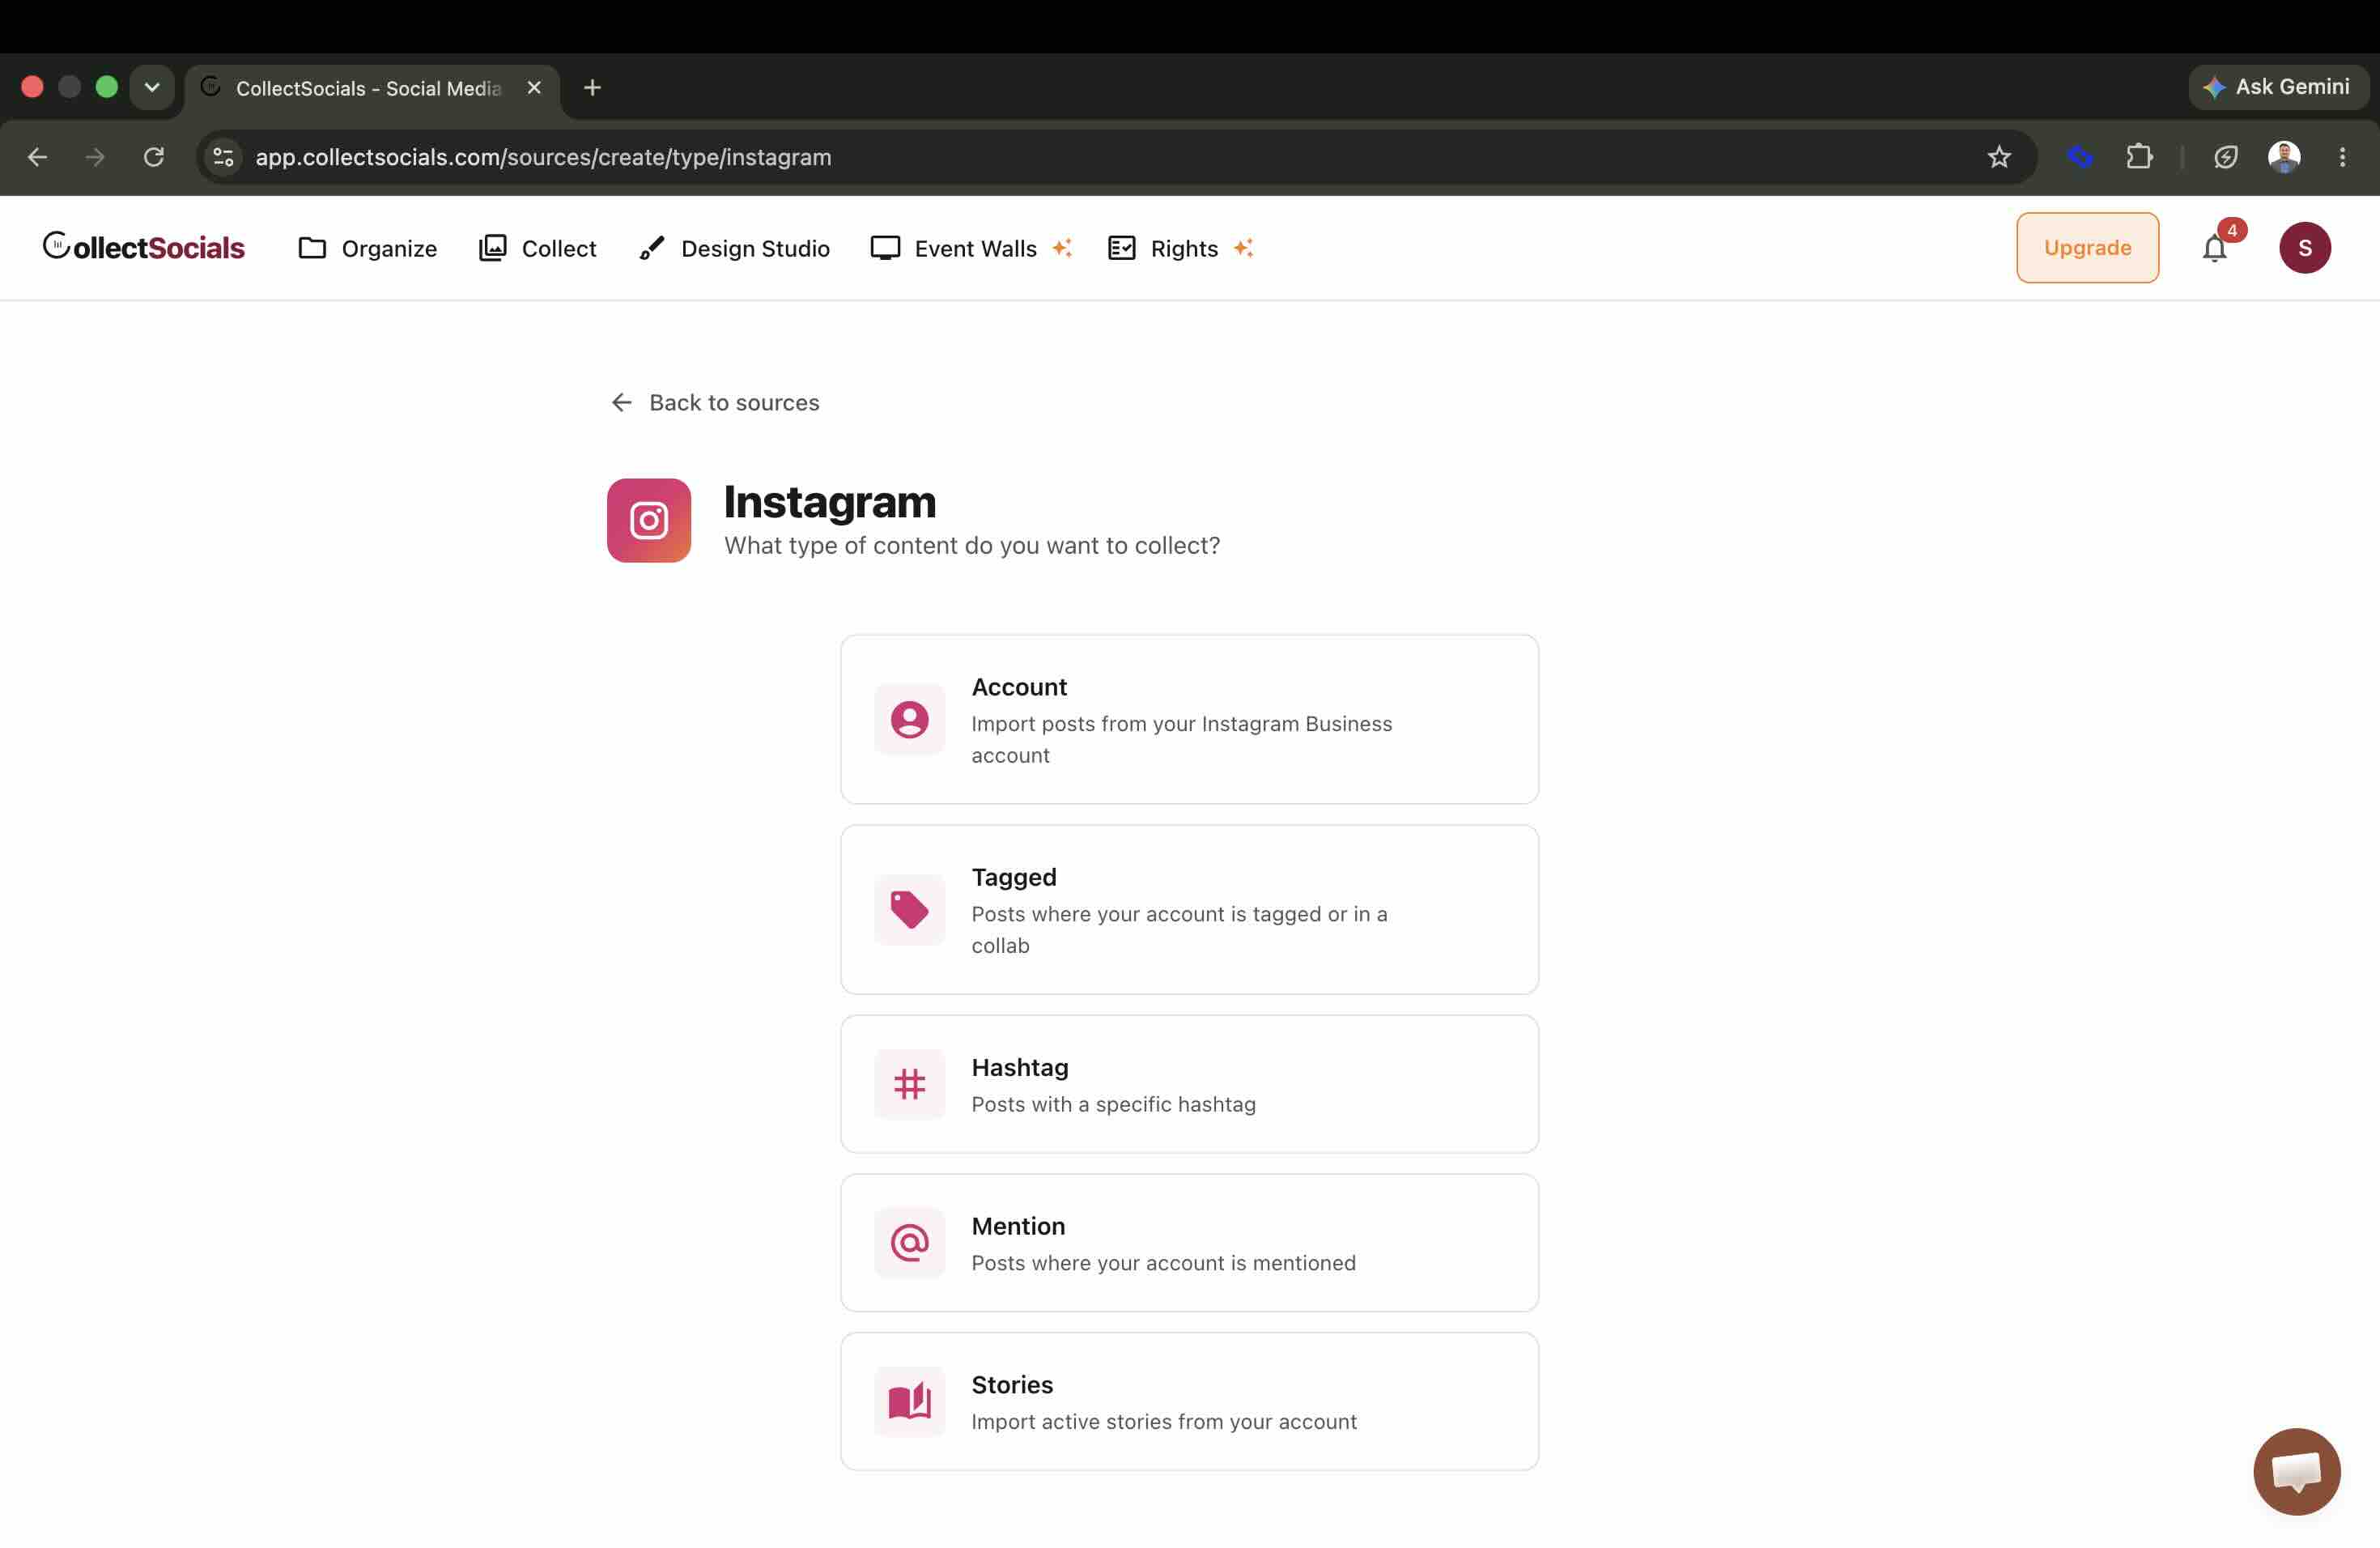Open Design Studio from navigation
The image size is (2380, 1548).
coord(734,248)
